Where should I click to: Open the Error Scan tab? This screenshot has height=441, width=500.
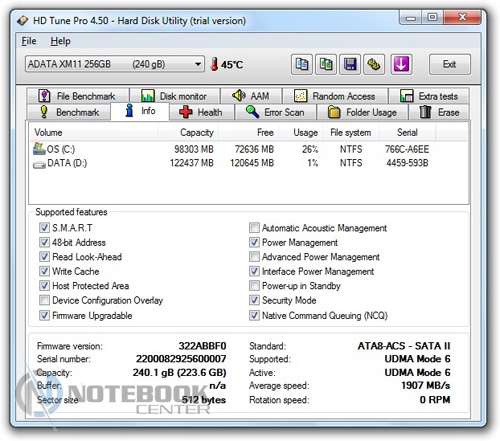pyautogui.click(x=275, y=112)
